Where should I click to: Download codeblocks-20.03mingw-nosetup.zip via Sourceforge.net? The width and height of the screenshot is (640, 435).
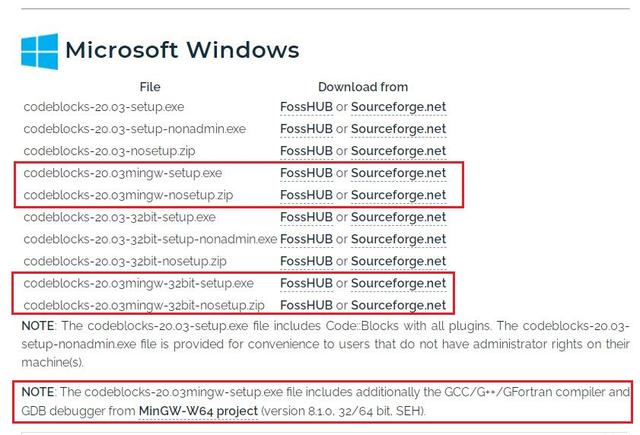398,195
